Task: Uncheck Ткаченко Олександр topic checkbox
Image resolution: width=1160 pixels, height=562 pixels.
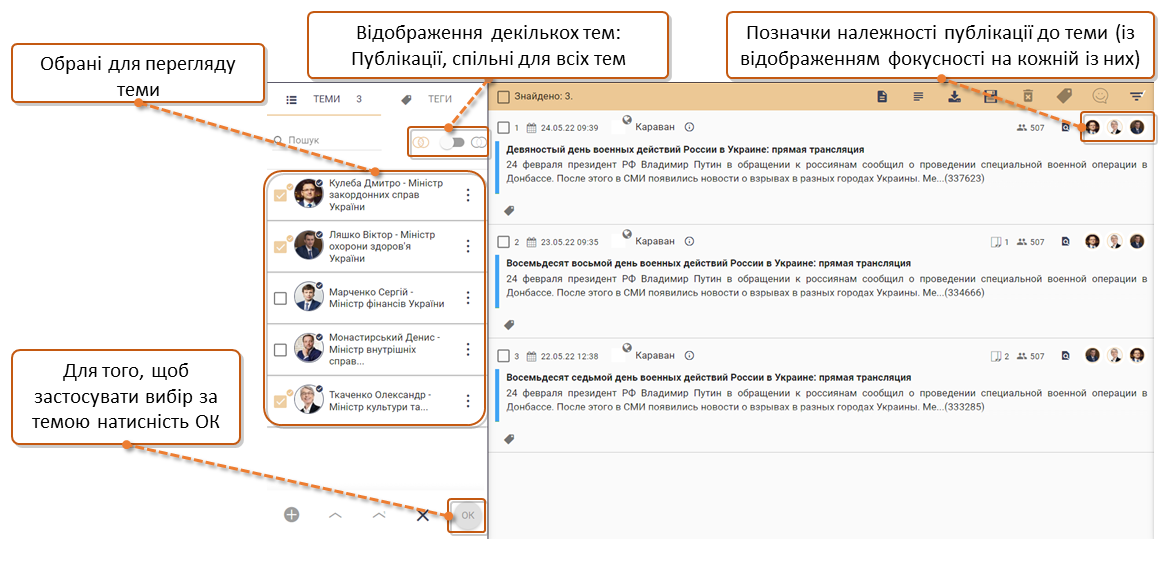Action: (x=280, y=401)
